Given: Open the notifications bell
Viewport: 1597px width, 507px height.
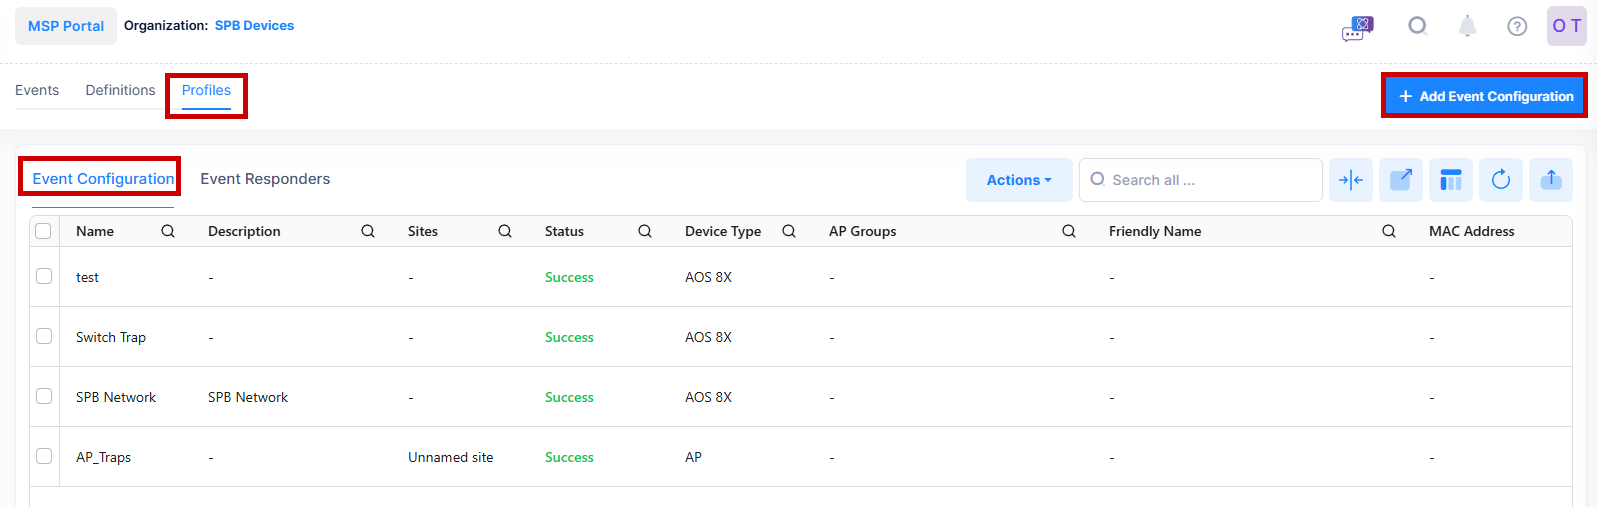Looking at the screenshot, I should coord(1467,26).
